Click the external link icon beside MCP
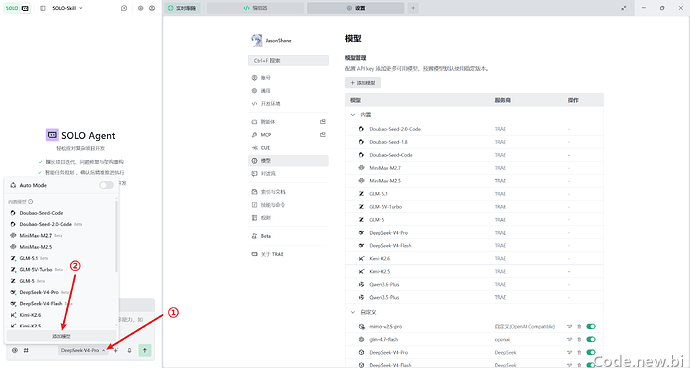Screen dimensions: 690x368 tap(323, 135)
